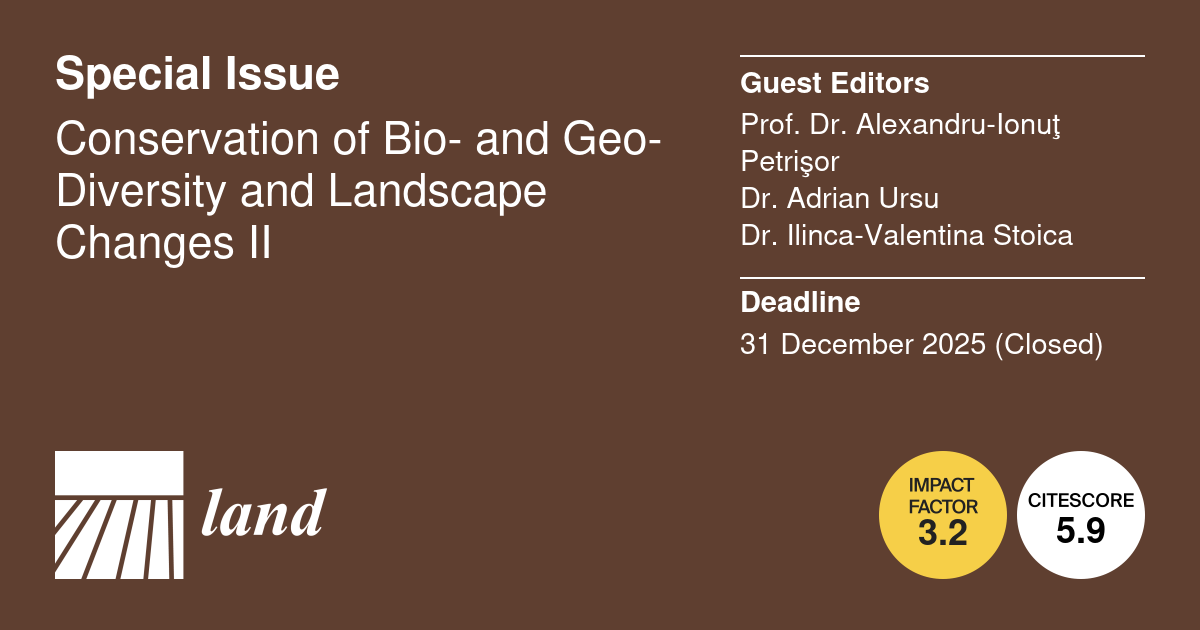Click the "CITESCORE" label text
1200x630 pixels.
point(1080,501)
